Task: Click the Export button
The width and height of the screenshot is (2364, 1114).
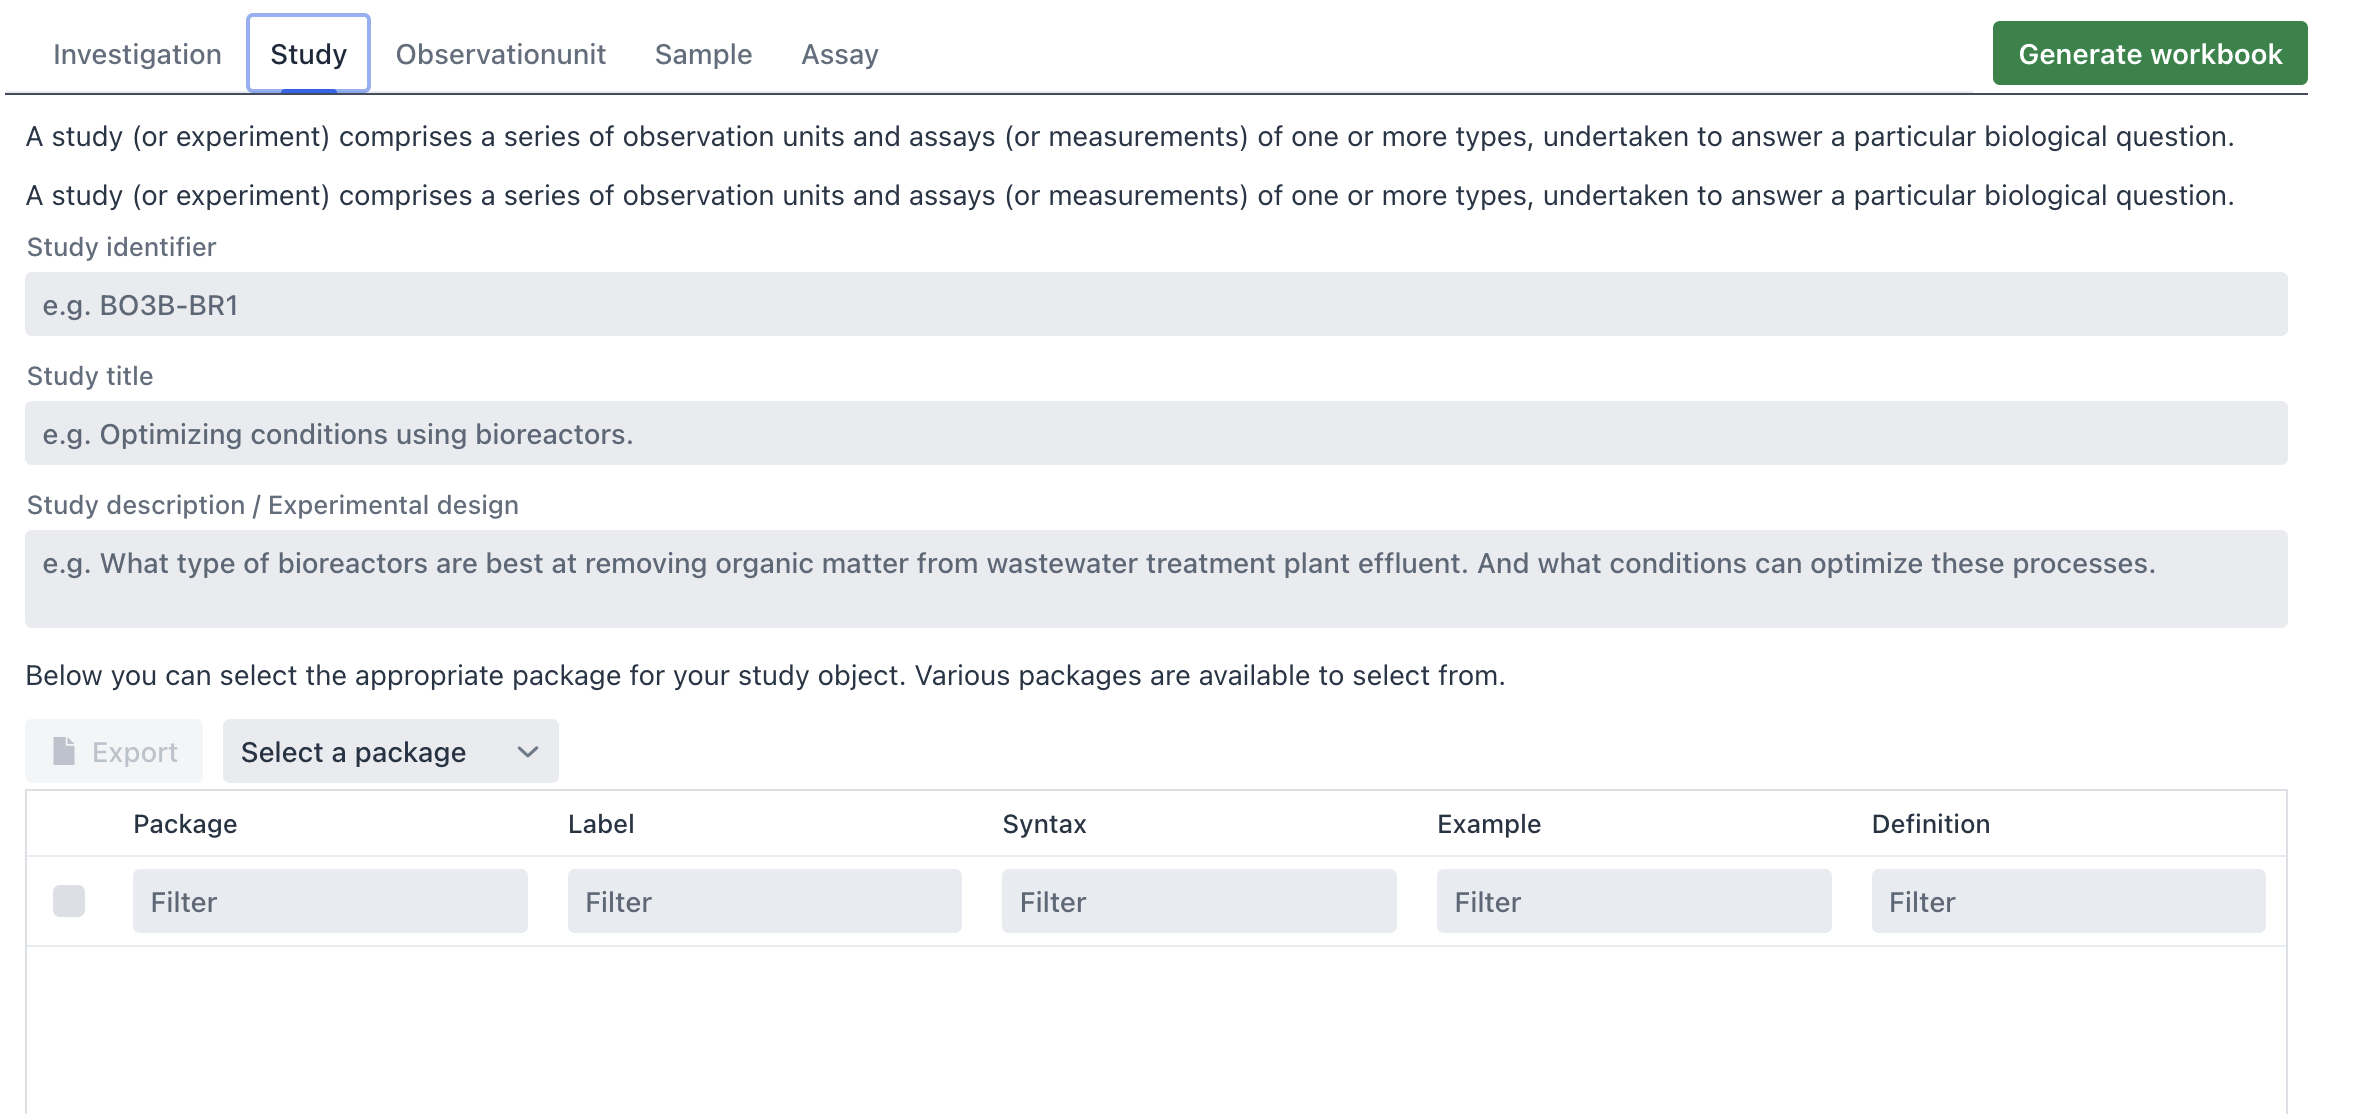Action: tap(114, 751)
